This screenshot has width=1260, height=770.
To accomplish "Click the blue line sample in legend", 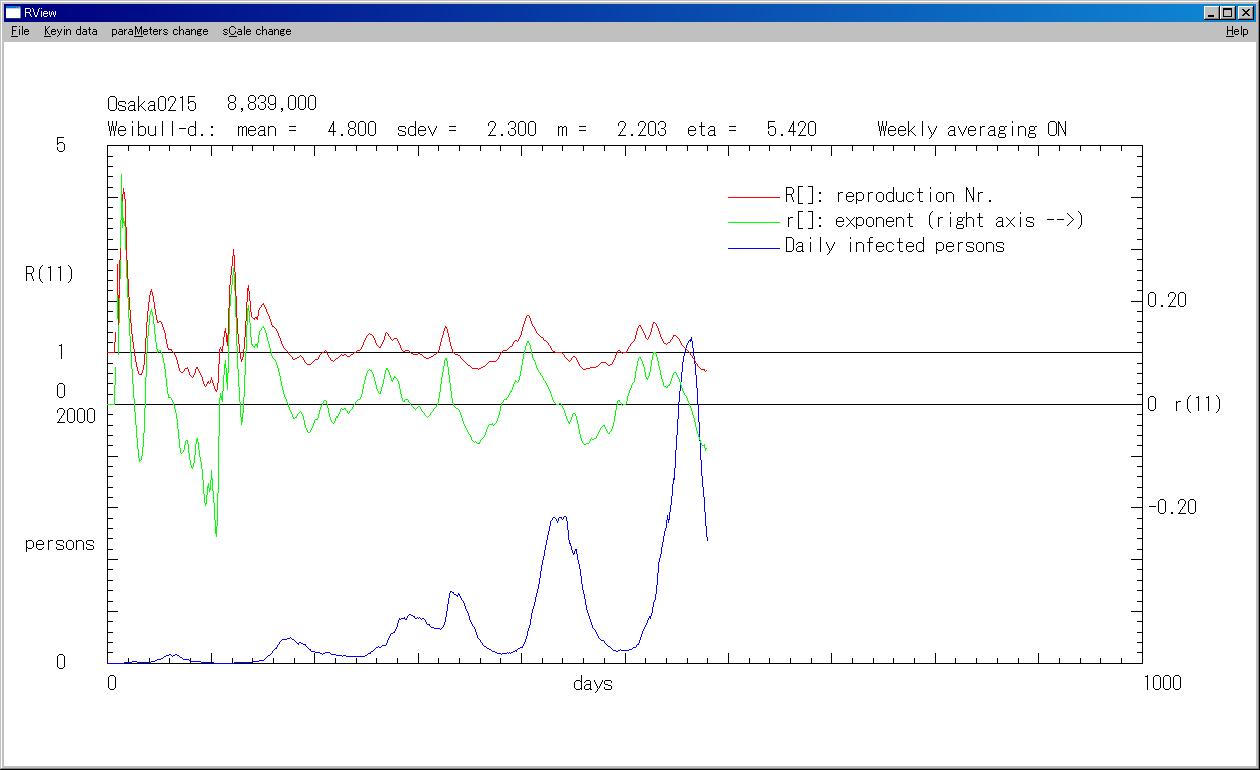I will coord(754,247).
